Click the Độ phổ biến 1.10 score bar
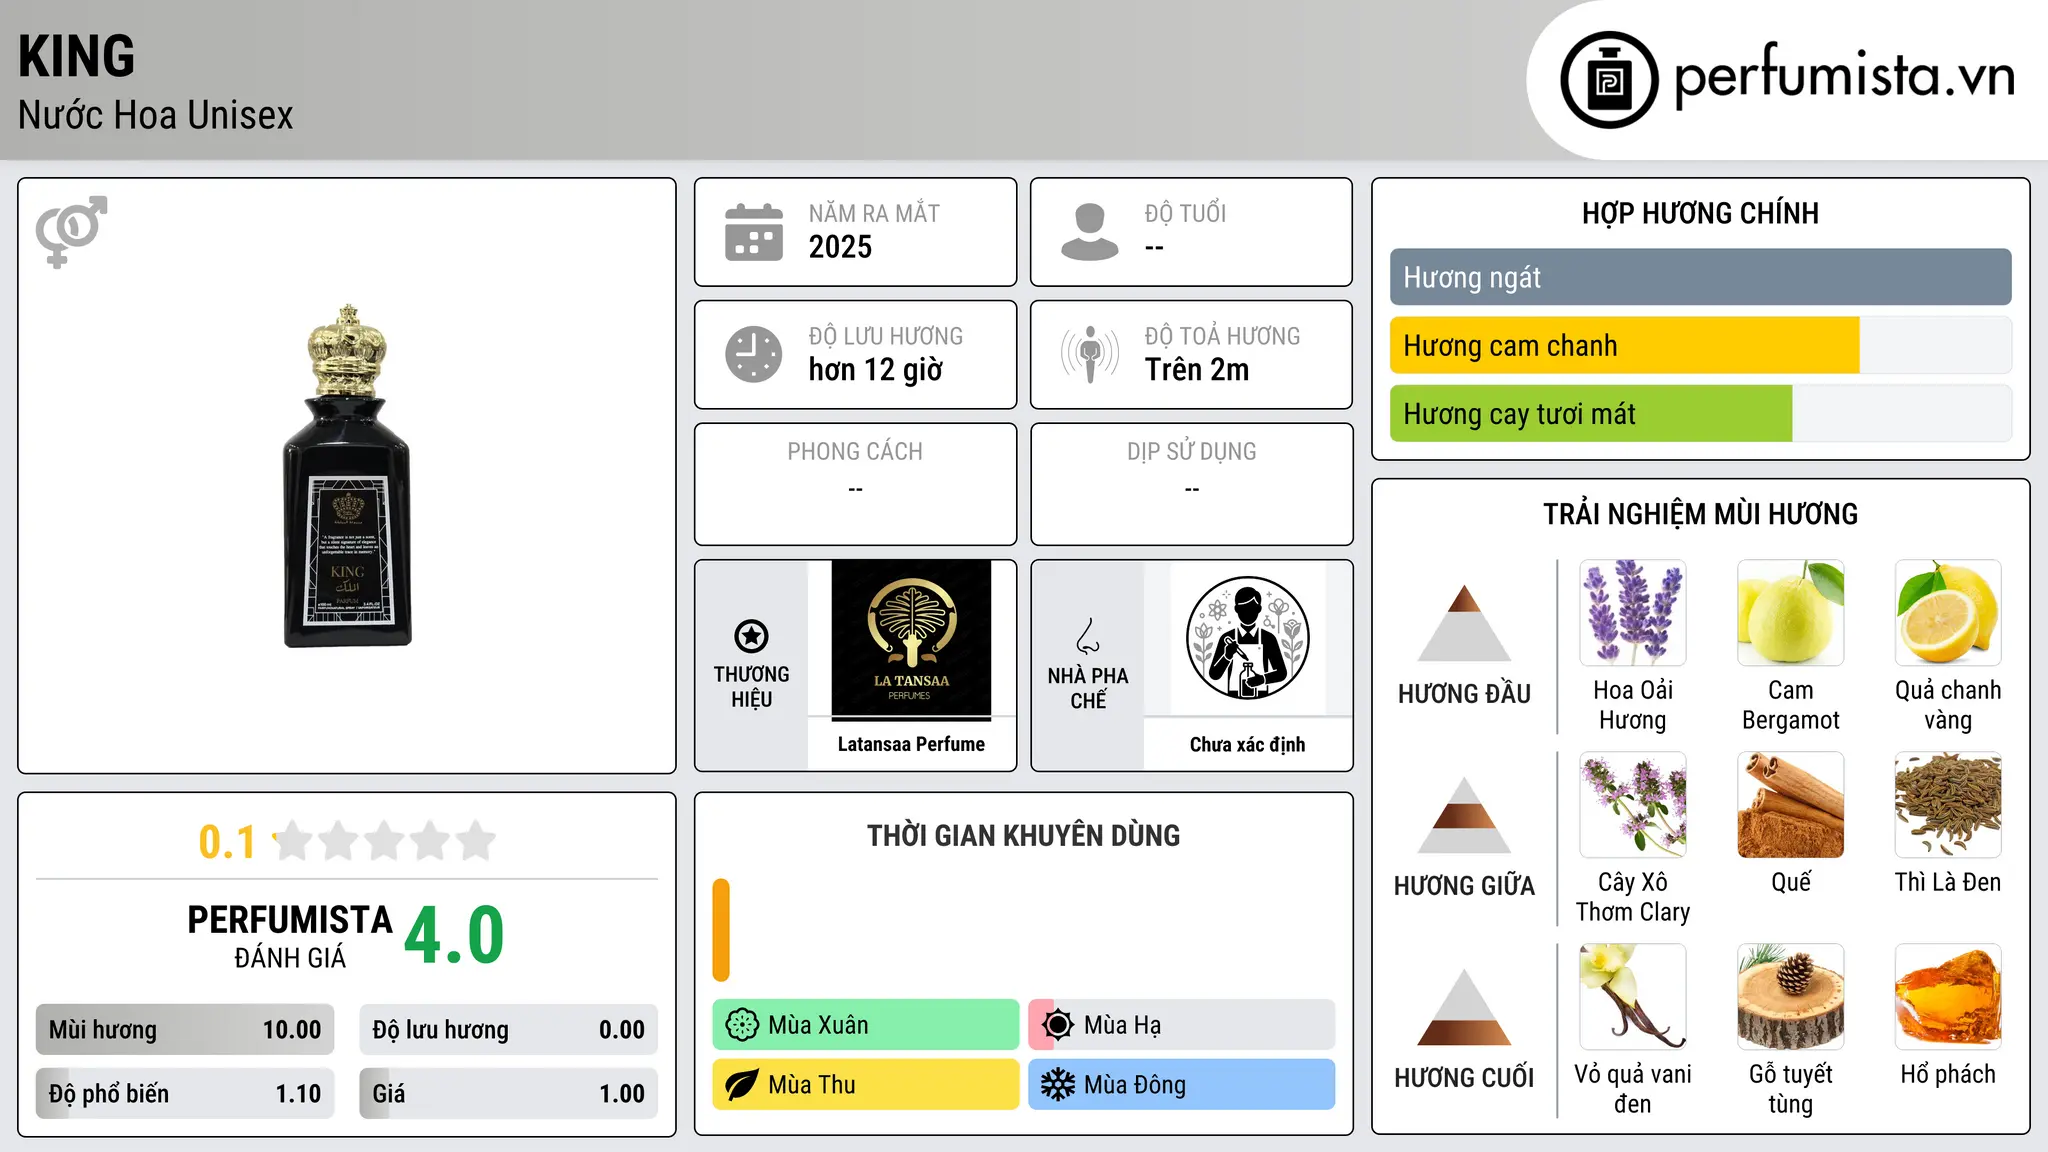The height and width of the screenshot is (1152, 2048). [185, 1094]
